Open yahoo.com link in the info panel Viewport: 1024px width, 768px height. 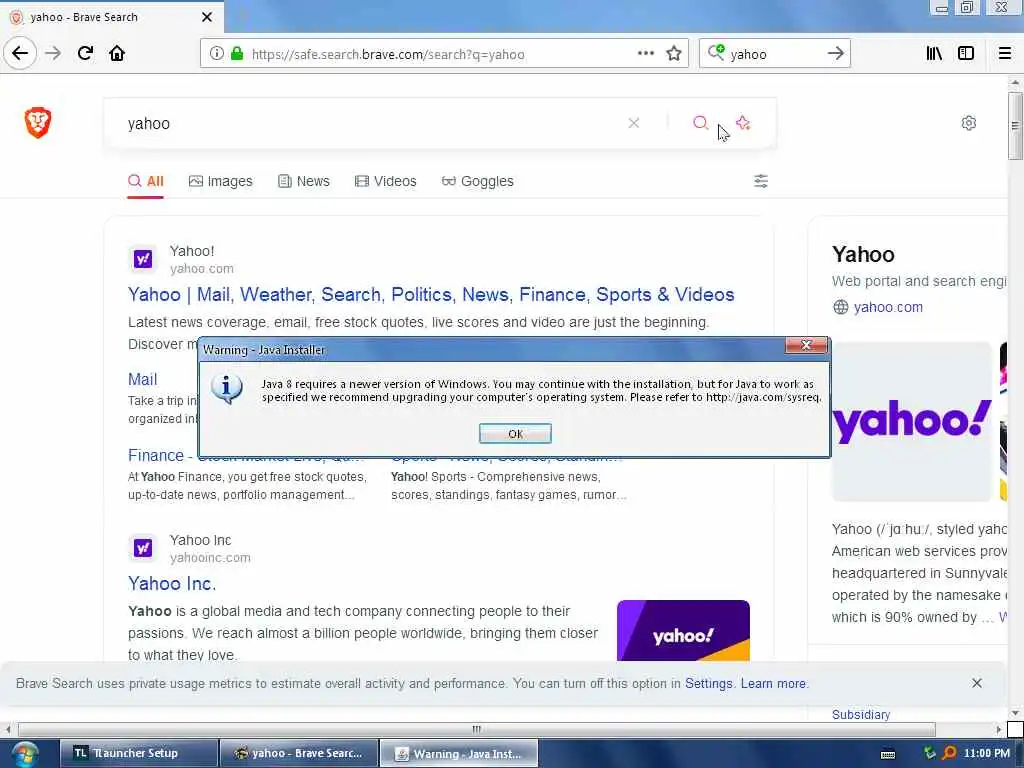coord(888,307)
